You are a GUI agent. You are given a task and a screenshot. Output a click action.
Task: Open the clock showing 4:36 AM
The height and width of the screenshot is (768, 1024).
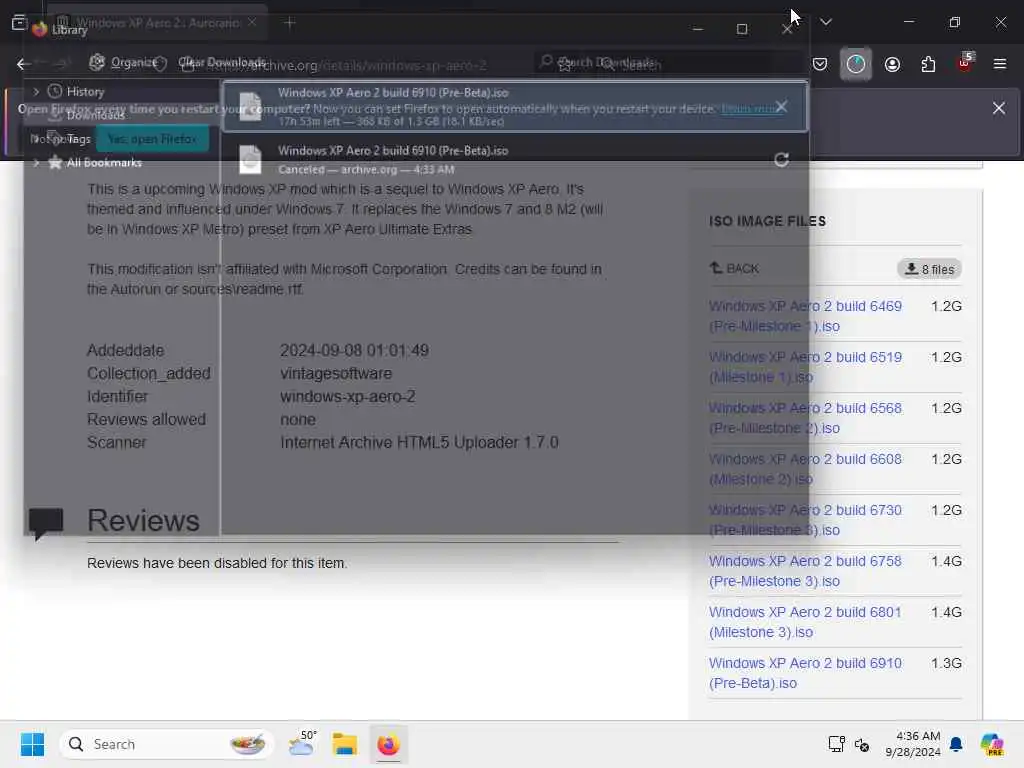pyautogui.click(x=913, y=744)
